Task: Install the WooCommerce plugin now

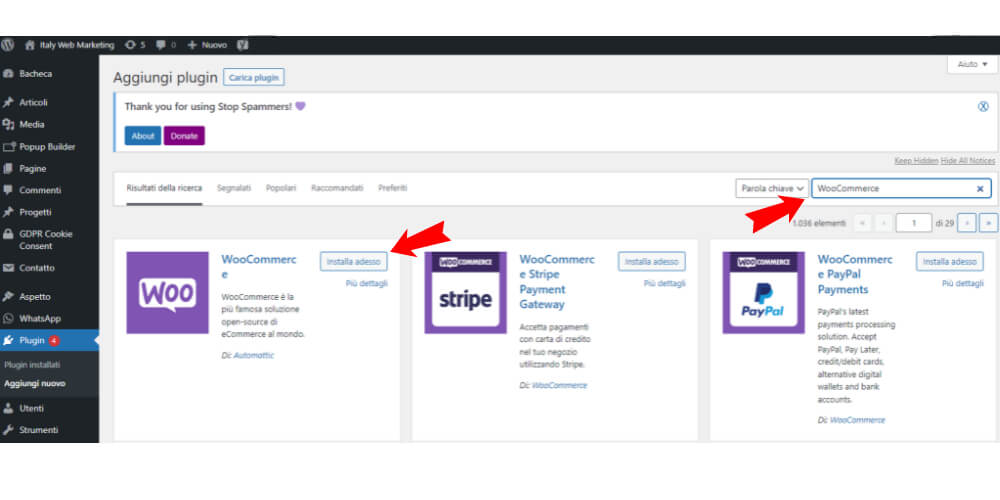Action: coord(353,261)
